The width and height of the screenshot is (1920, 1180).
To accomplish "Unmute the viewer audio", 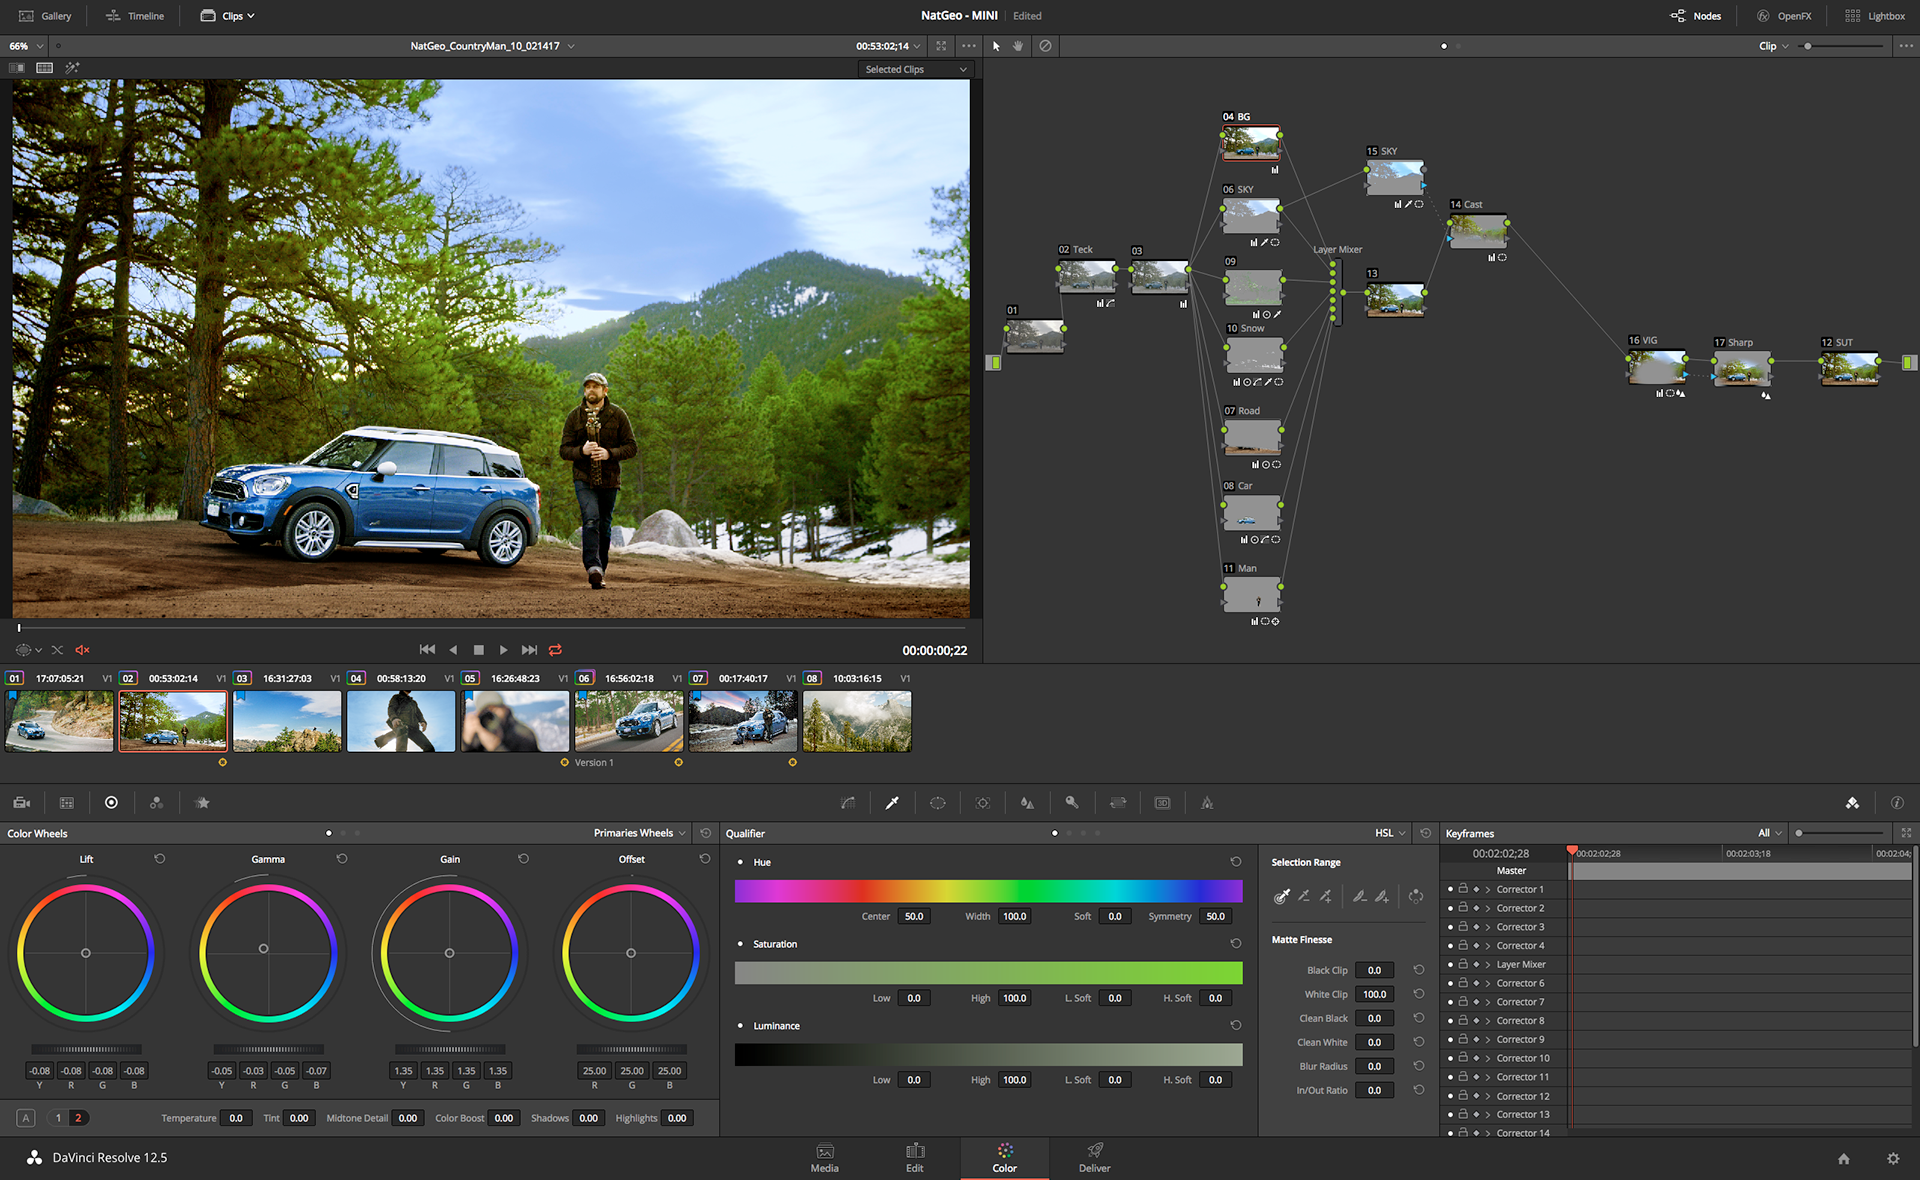I will point(83,650).
